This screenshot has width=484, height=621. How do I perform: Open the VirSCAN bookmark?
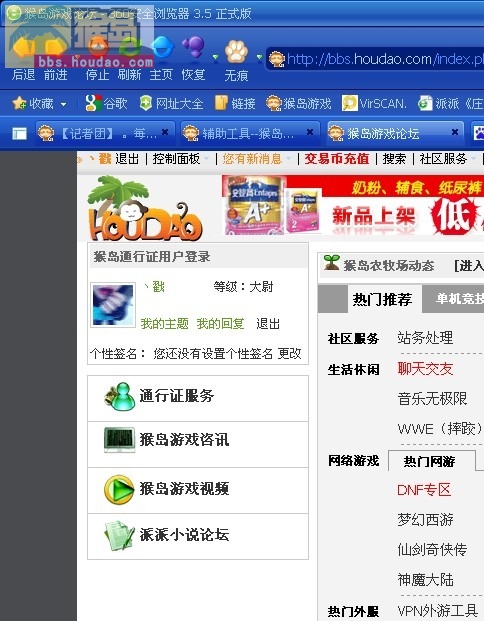pyautogui.click(x=374, y=103)
